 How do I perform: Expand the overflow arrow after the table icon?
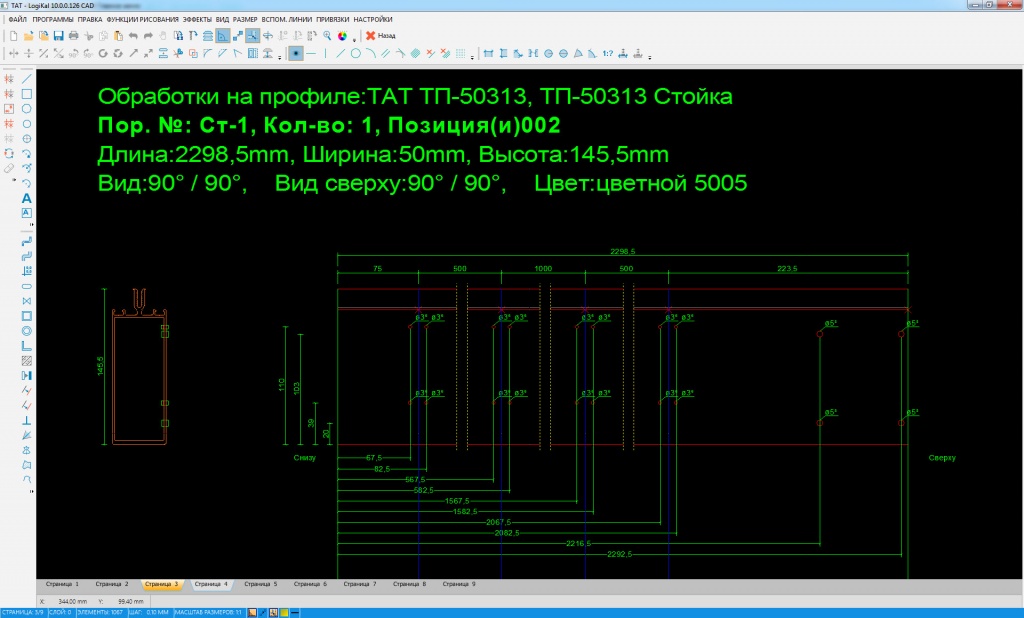click(x=280, y=57)
